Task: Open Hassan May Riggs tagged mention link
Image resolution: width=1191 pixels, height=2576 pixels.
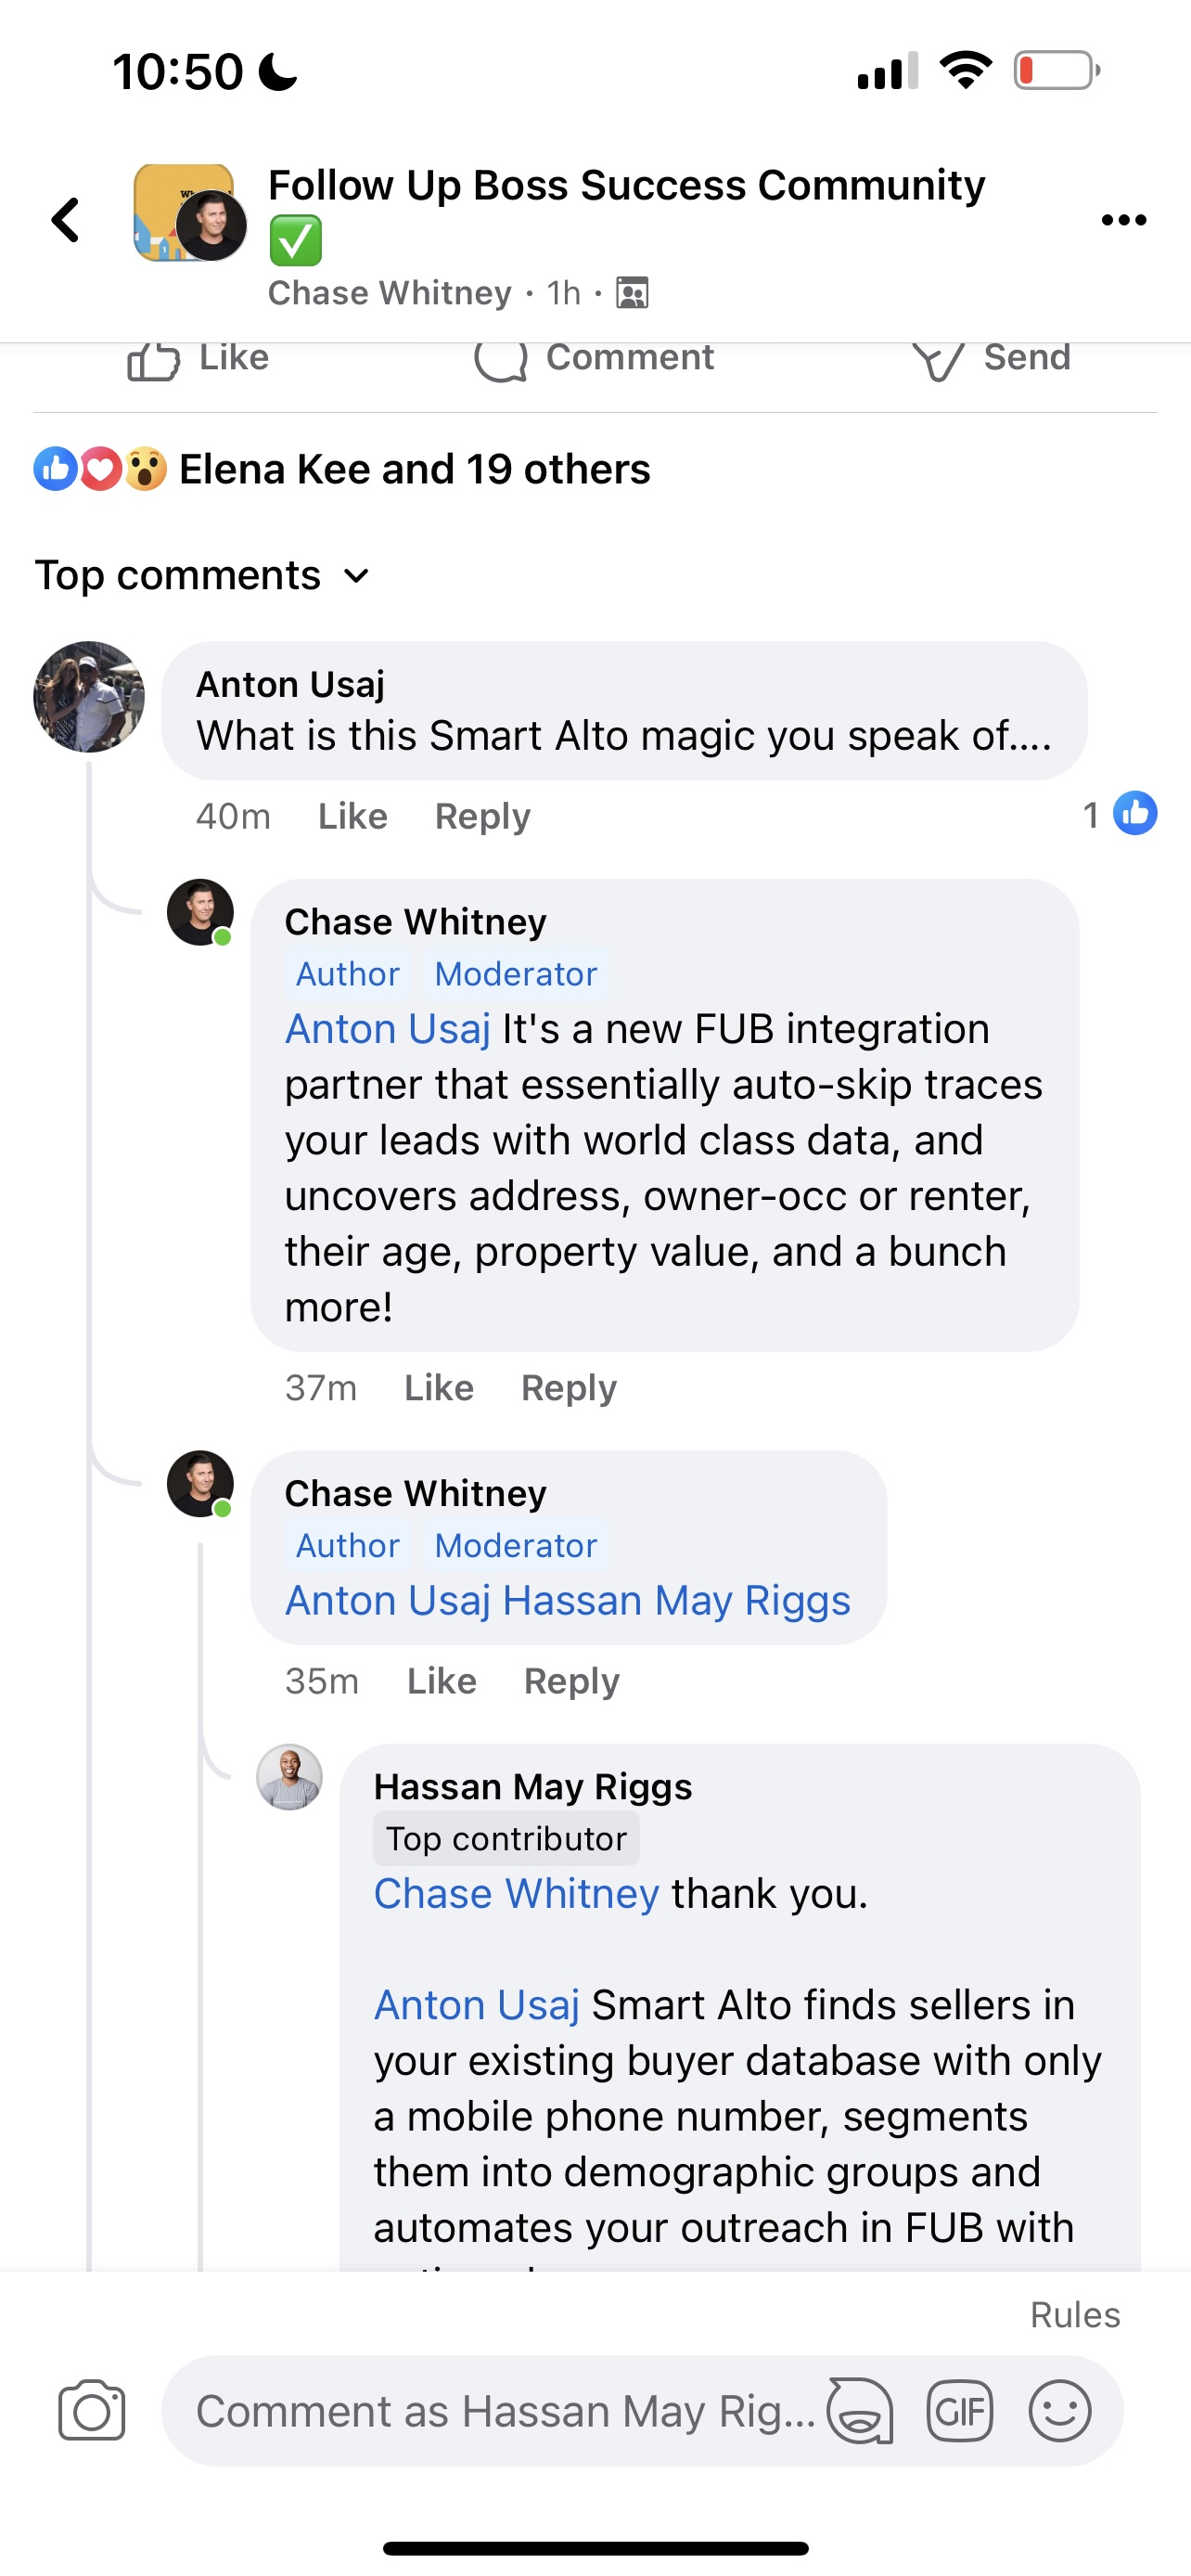Action: 676,1601
